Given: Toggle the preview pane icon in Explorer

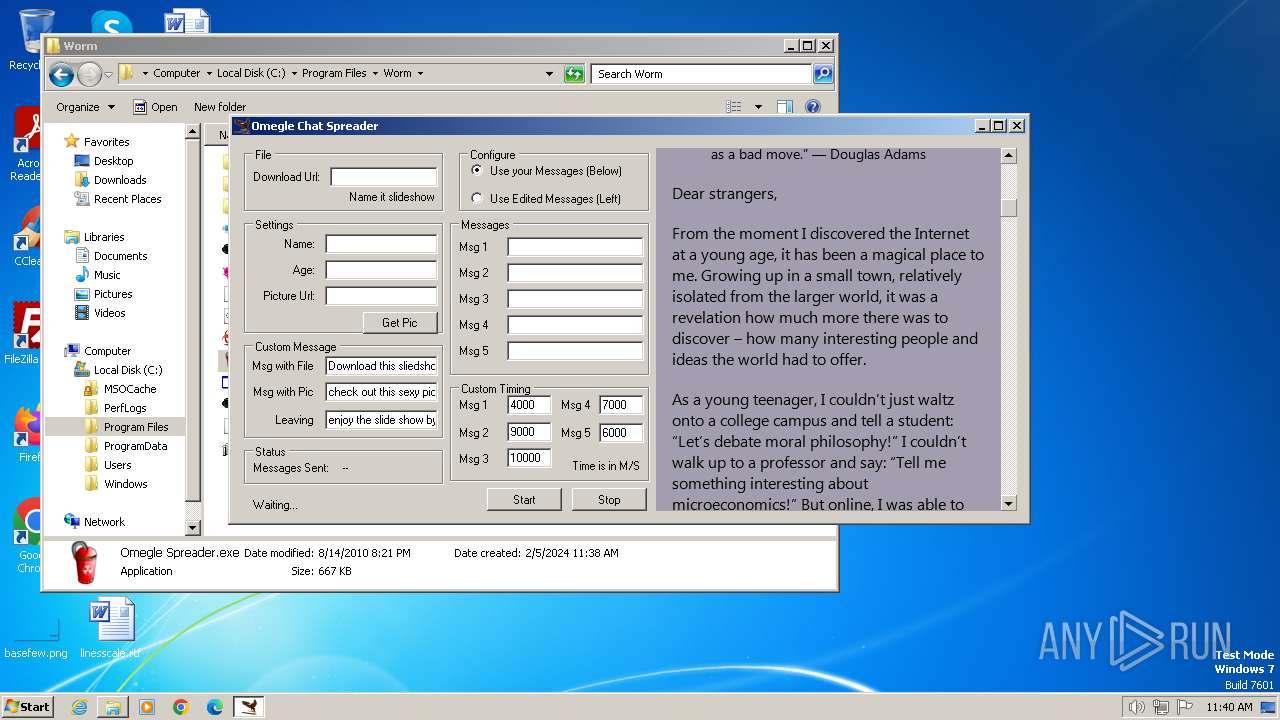Looking at the screenshot, I should pos(785,107).
